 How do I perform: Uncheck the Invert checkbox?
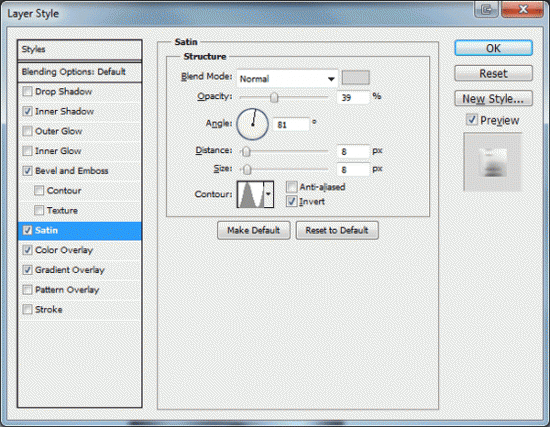click(x=291, y=201)
